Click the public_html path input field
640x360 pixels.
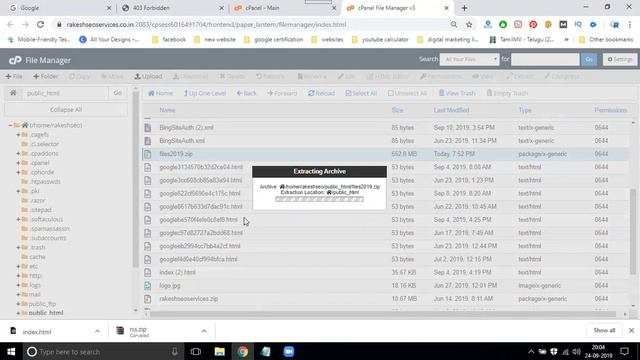(65, 93)
